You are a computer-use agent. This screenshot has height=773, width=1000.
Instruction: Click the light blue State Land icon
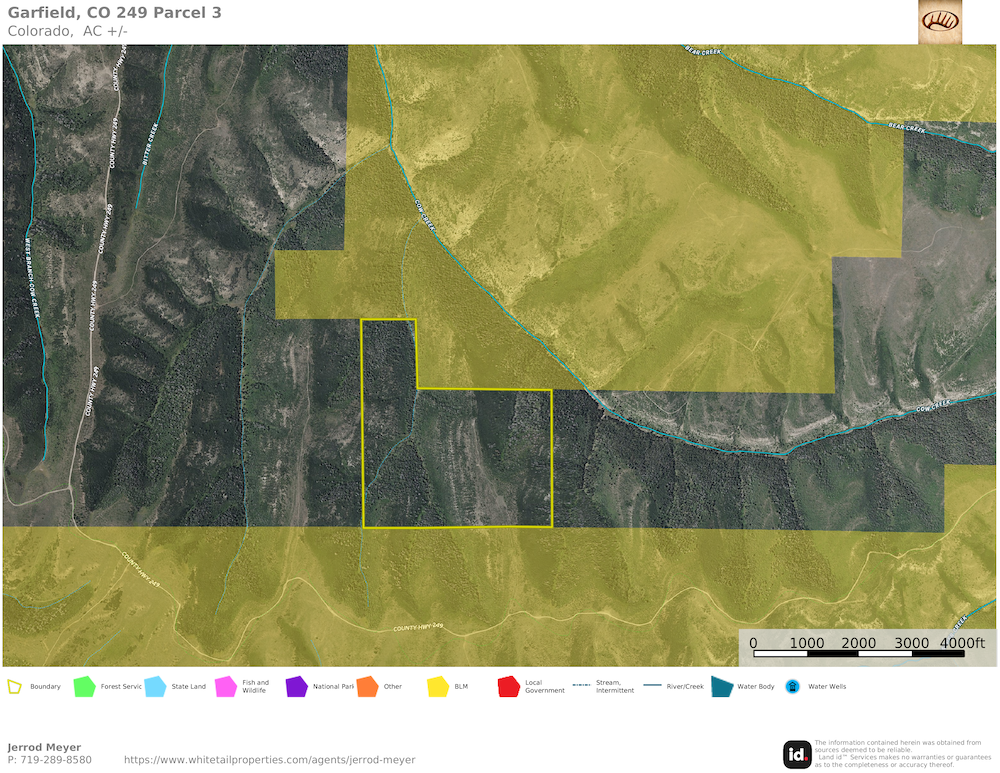155,687
